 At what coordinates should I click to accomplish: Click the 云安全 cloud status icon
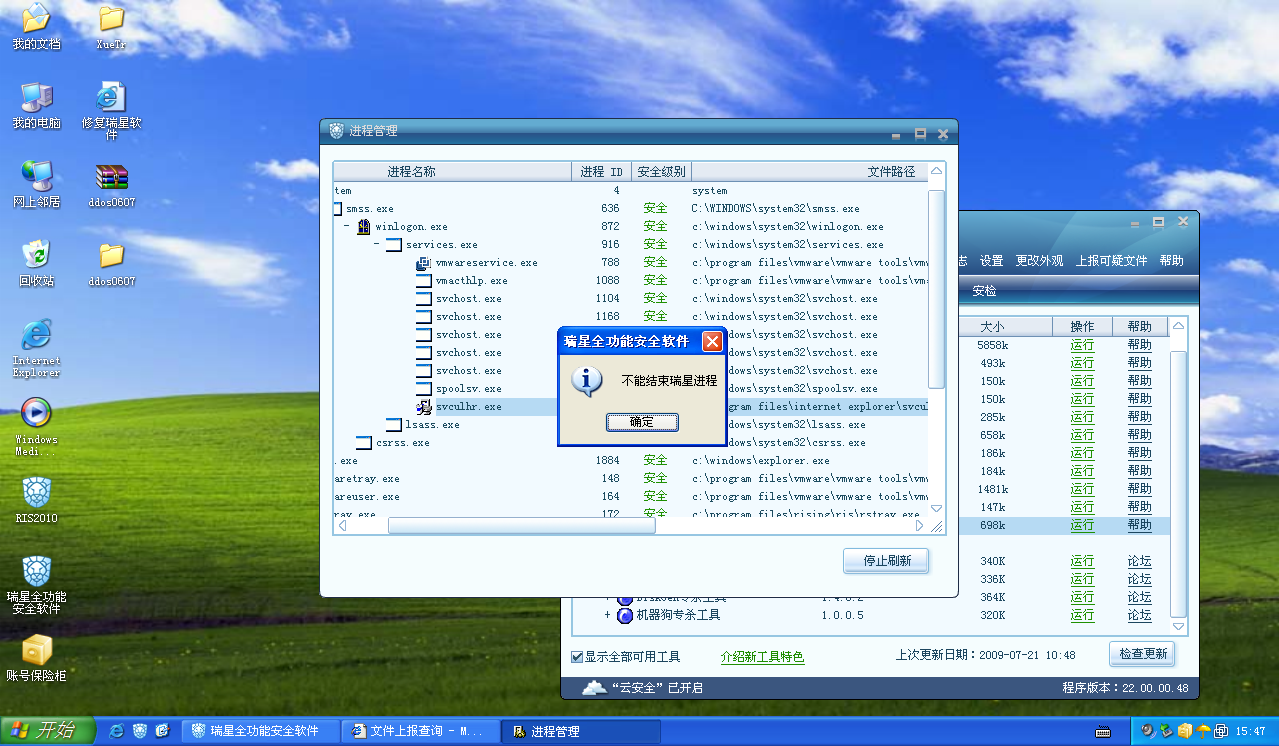tap(594, 688)
